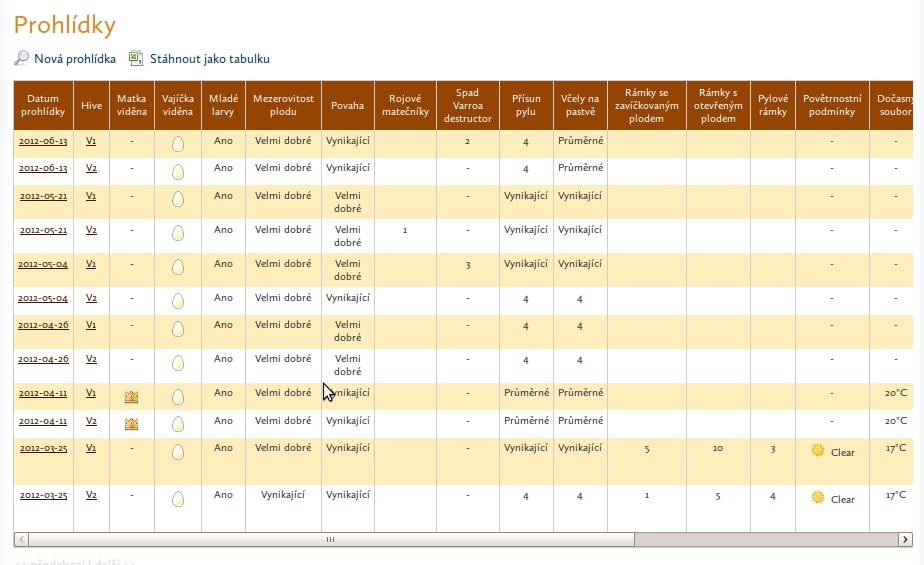Click sun Clear icon in 2012-03-25 V1 row
This screenshot has width=924, height=565.
pyautogui.click(x=817, y=451)
